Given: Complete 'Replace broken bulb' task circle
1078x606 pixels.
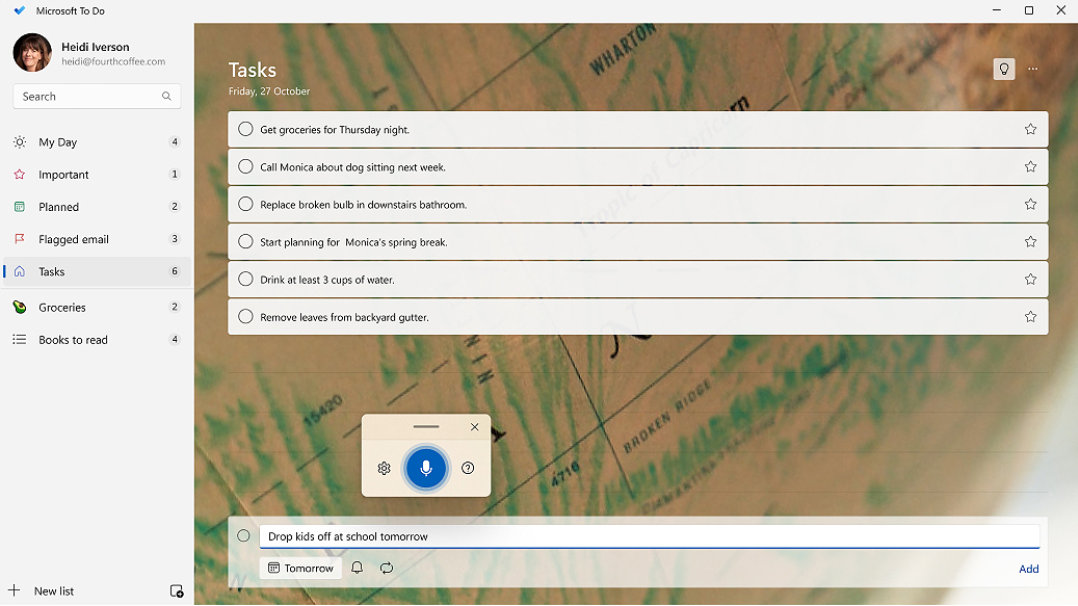Looking at the screenshot, I should click(x=245, y=204).
